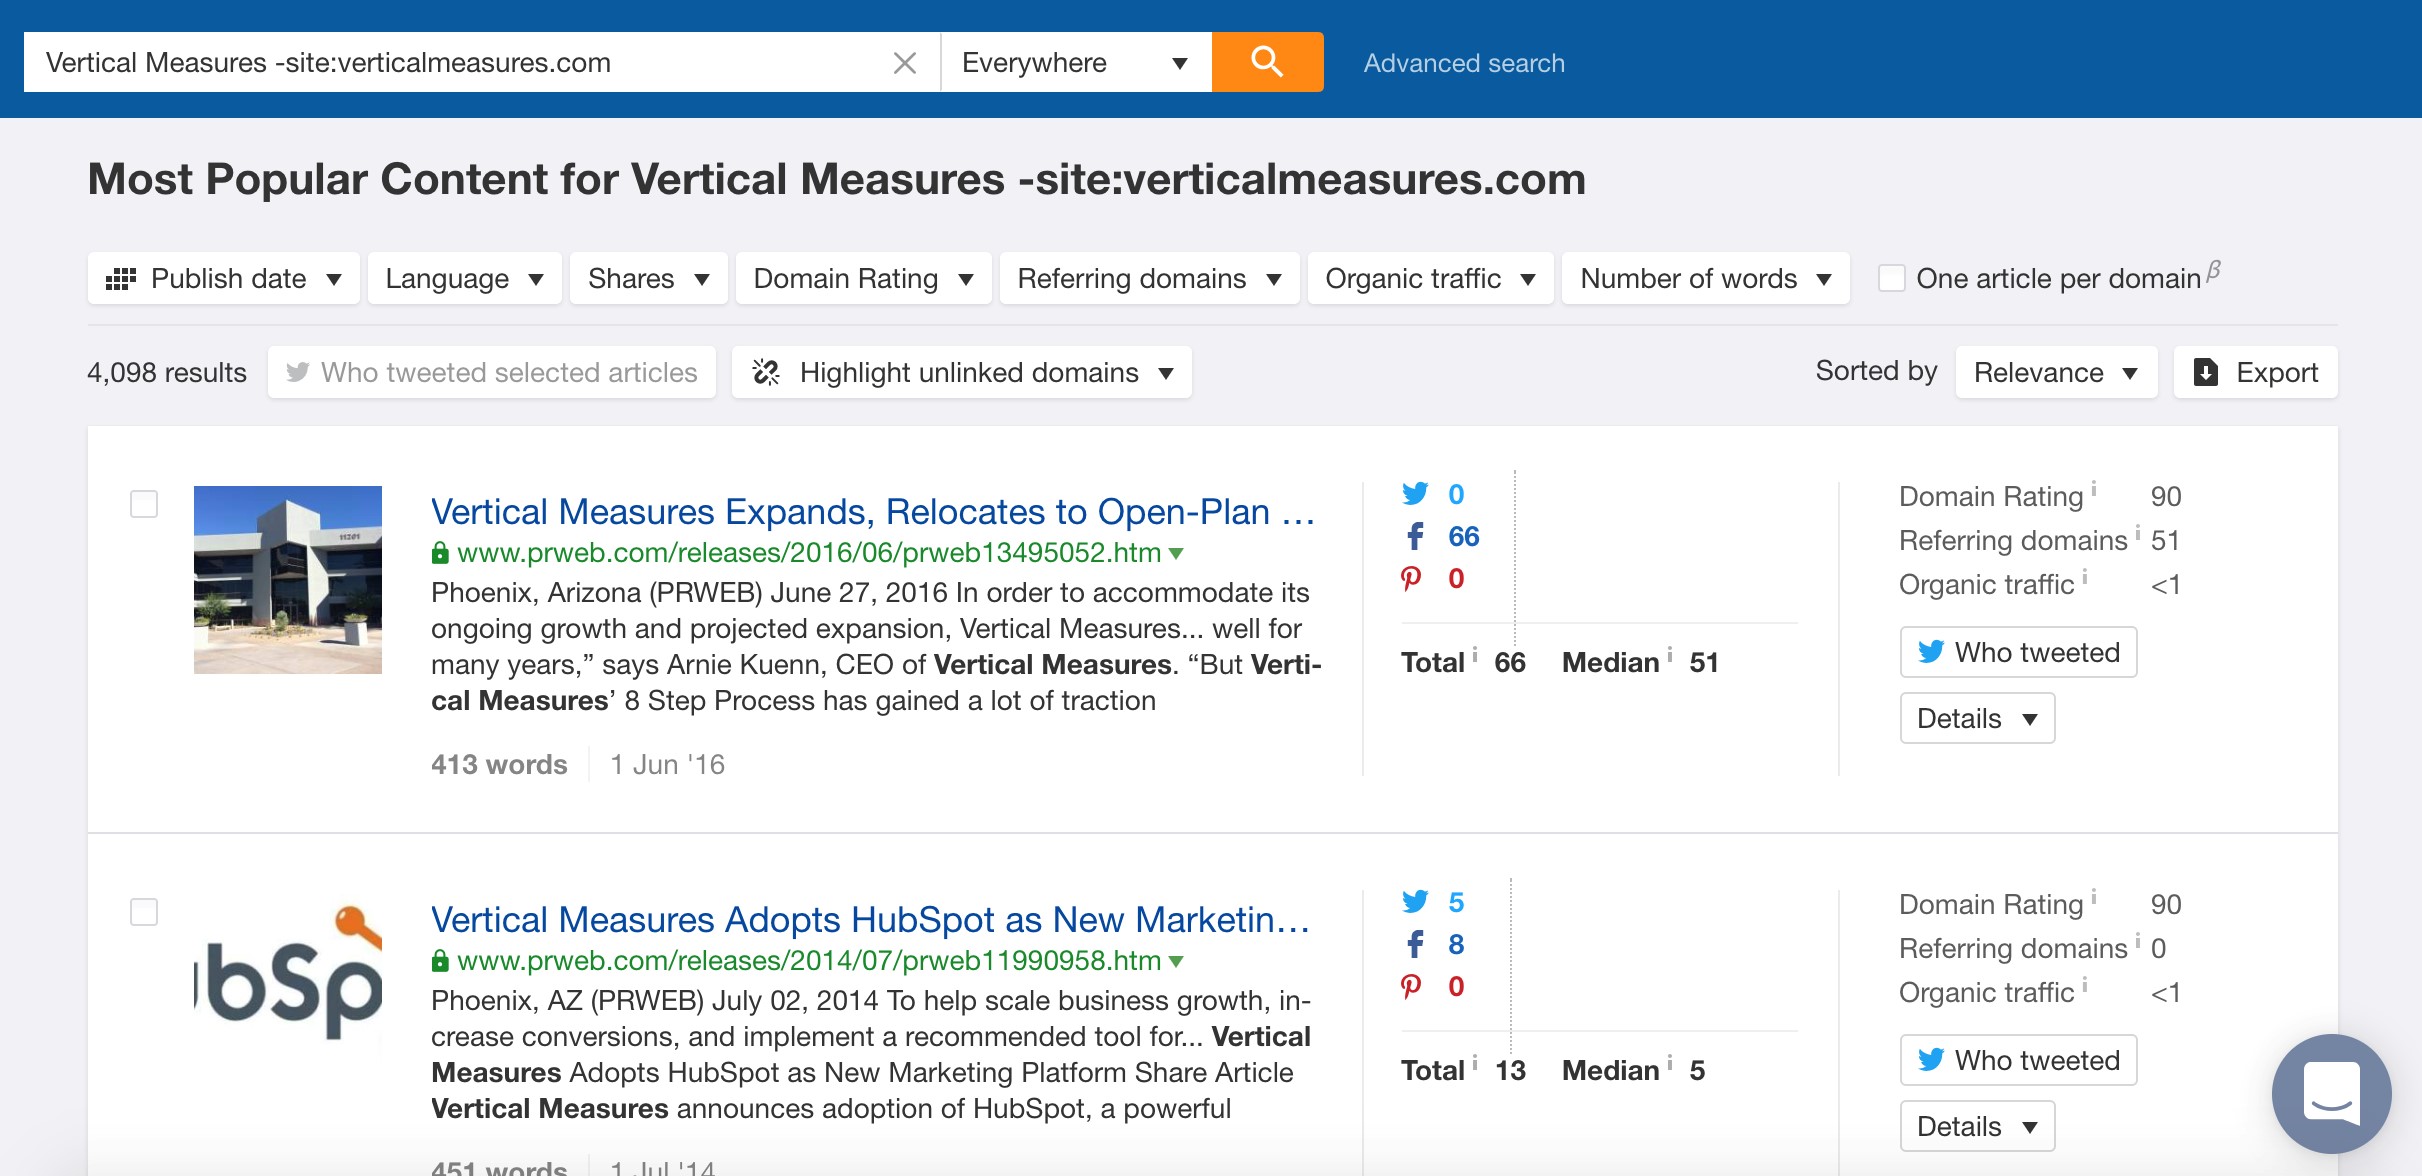Click 413 words label
The height and width of the screenshot is (1176, 2422).
499,764
